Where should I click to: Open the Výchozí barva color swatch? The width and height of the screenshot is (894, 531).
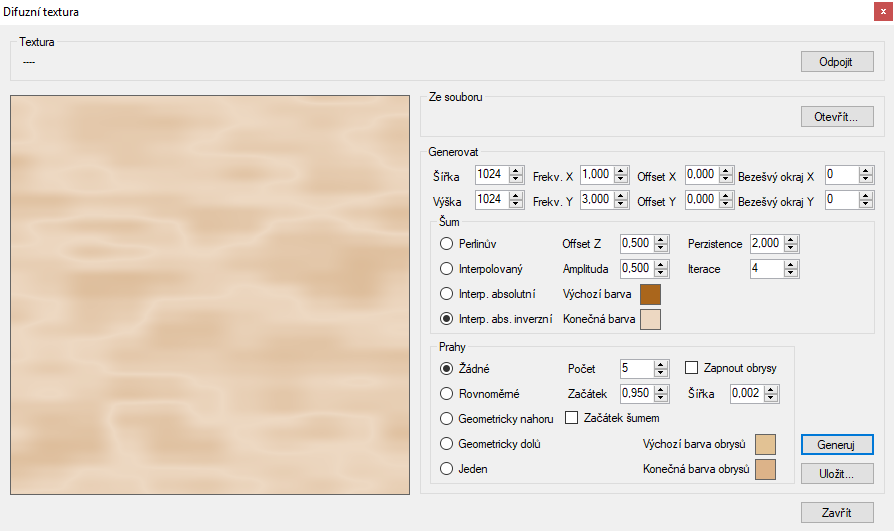click(650, 294)
